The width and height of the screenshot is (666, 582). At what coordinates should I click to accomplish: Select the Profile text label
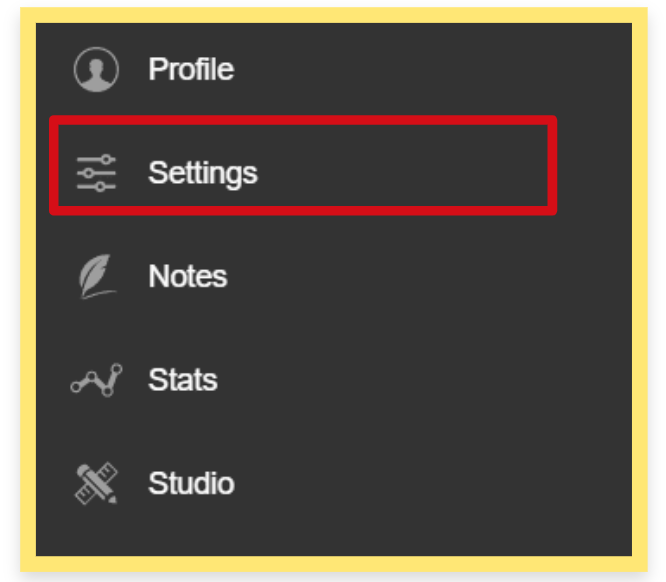[190, 70]
